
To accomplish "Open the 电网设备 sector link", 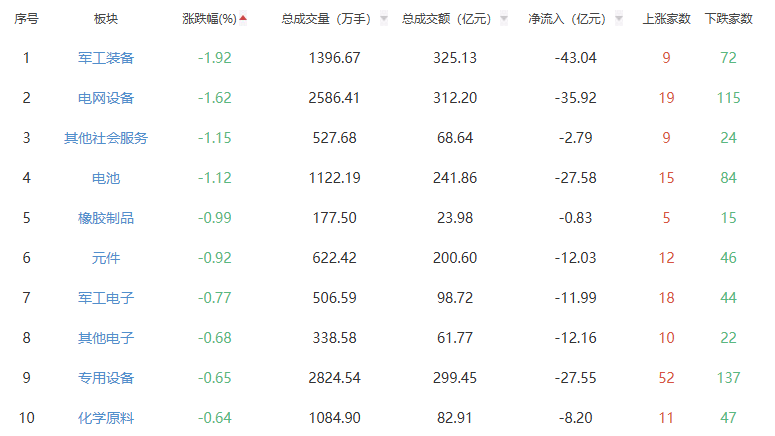I will [105, 98].
